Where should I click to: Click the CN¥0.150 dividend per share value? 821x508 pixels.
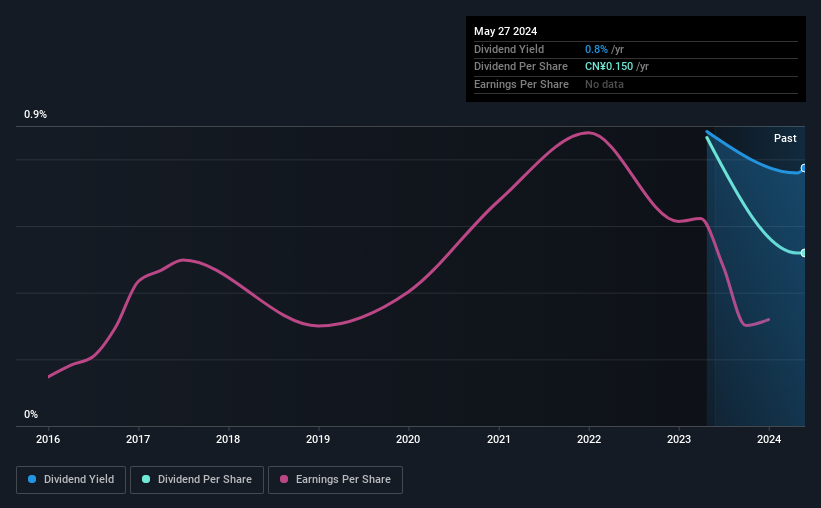pos(609,67)
